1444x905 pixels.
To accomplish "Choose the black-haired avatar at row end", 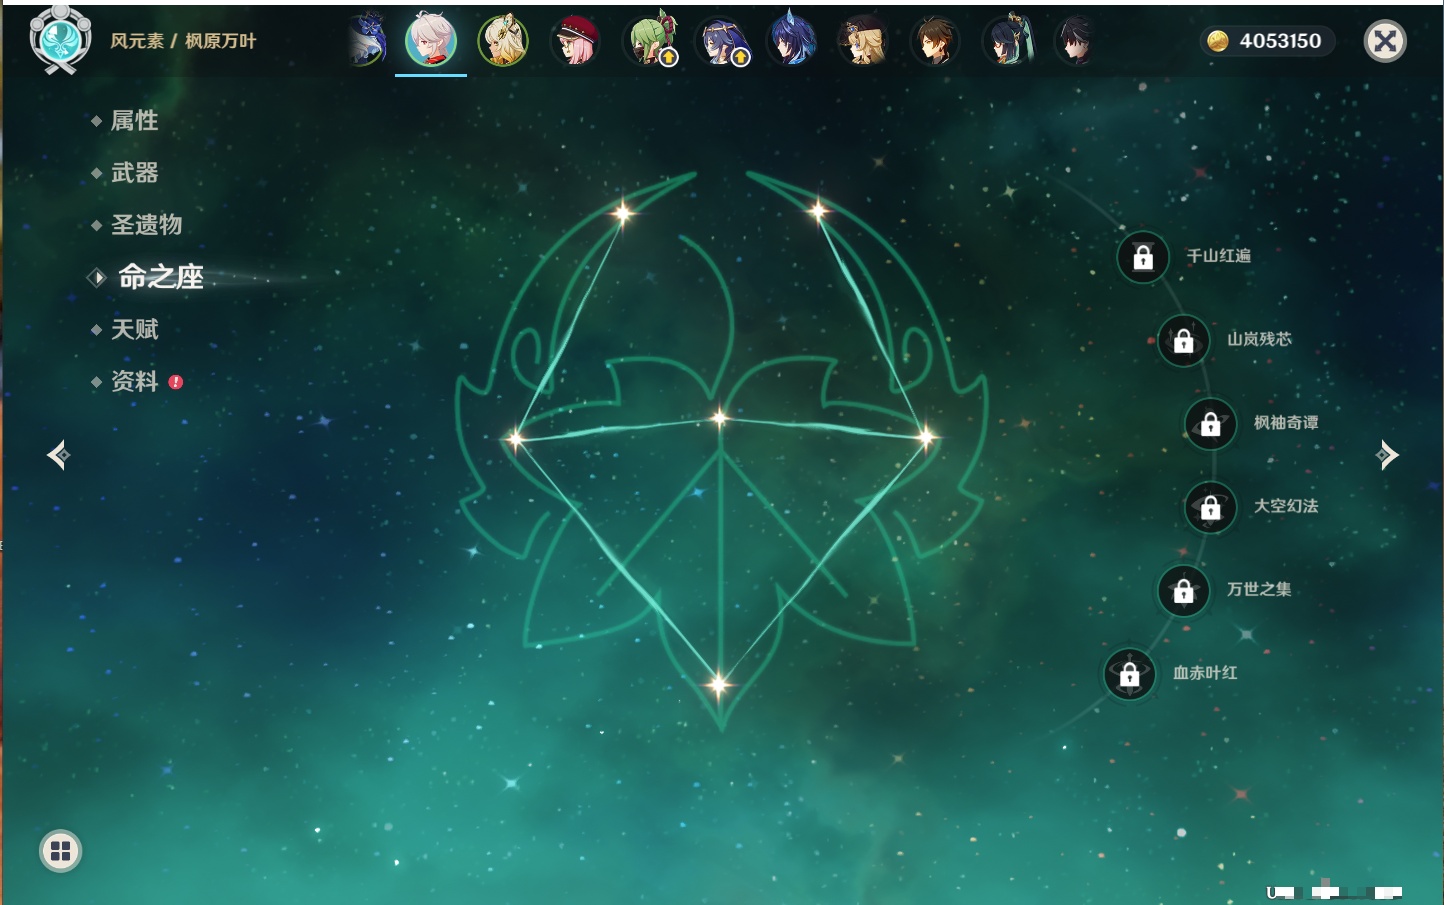I will (1076, 41).
